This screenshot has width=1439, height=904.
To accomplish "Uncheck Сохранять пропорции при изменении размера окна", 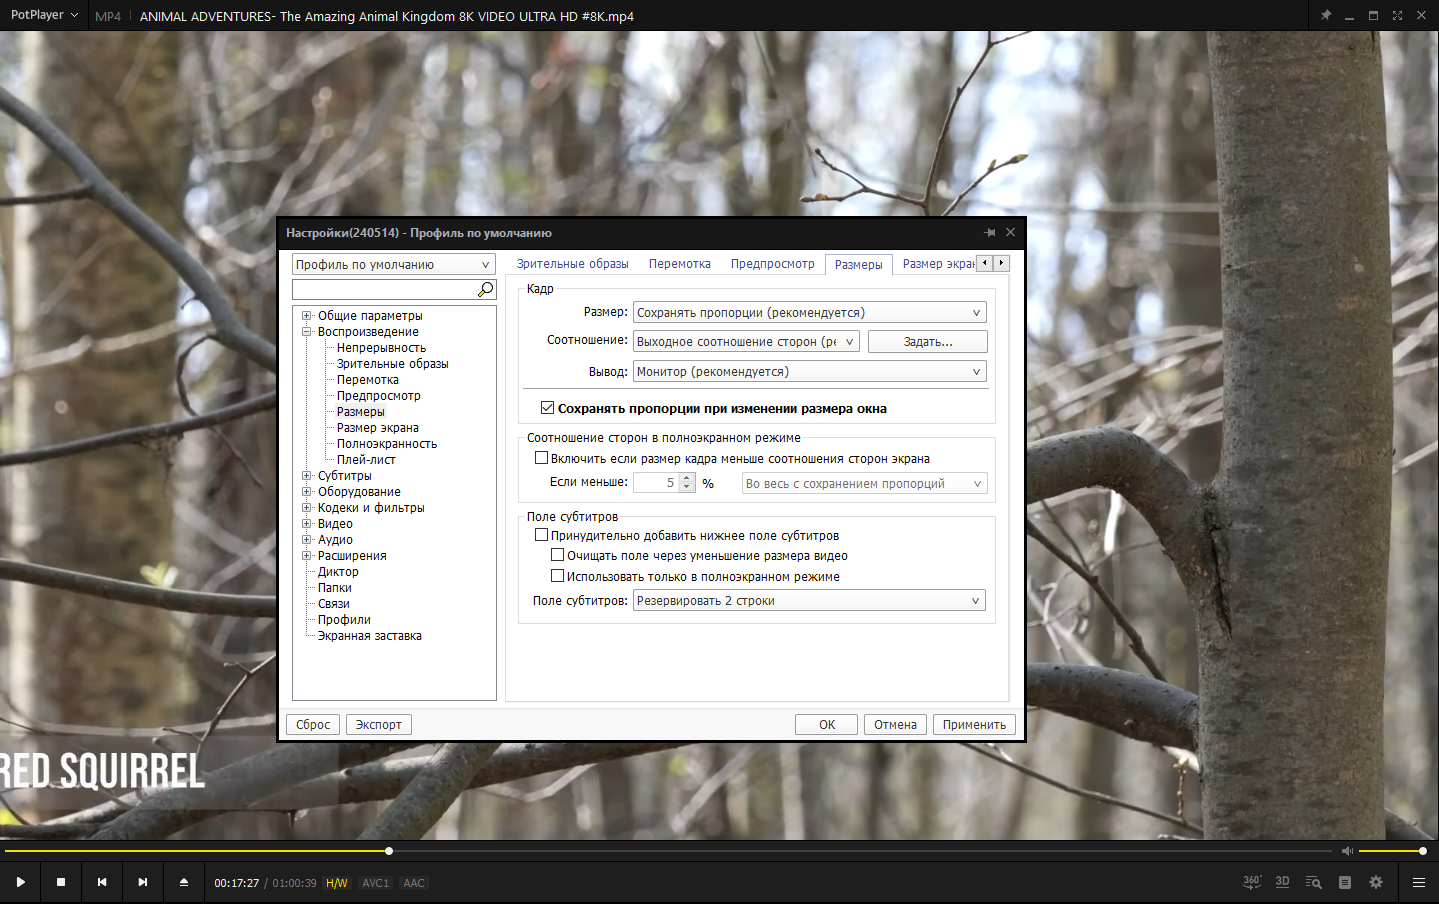I will pos(547,408).
